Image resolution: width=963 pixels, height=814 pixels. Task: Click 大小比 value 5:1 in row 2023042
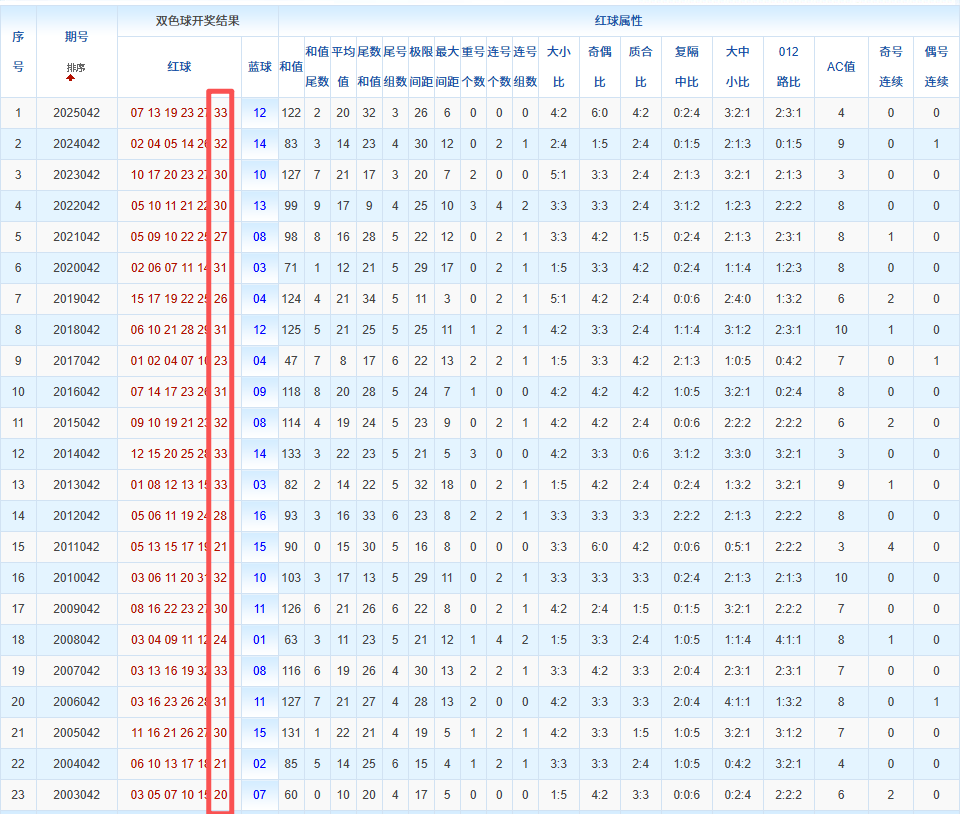tap(559, 175)
